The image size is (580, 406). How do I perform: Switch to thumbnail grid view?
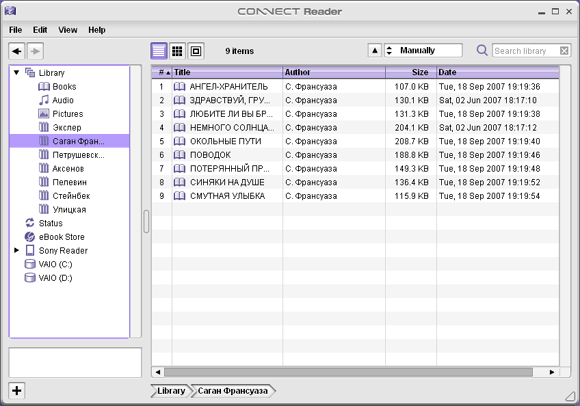click(x=177, y=51)
